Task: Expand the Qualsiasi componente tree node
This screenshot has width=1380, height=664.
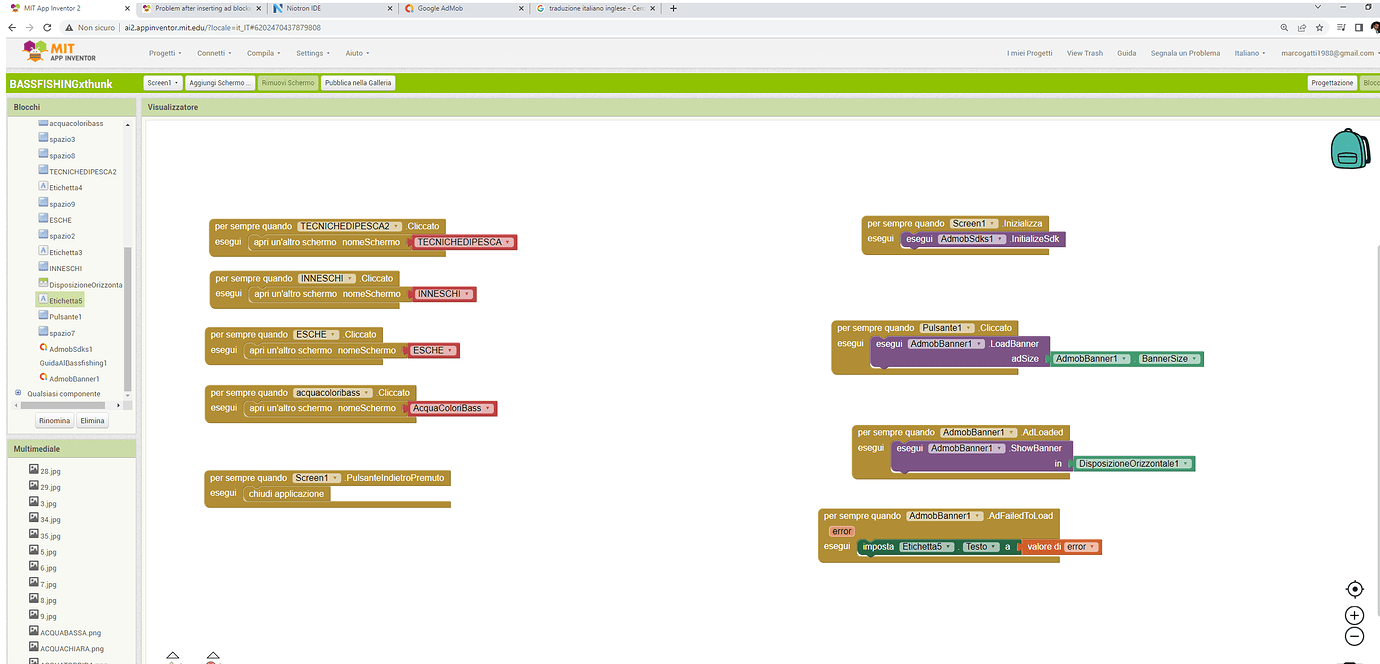Action: [x=17, y=394]
